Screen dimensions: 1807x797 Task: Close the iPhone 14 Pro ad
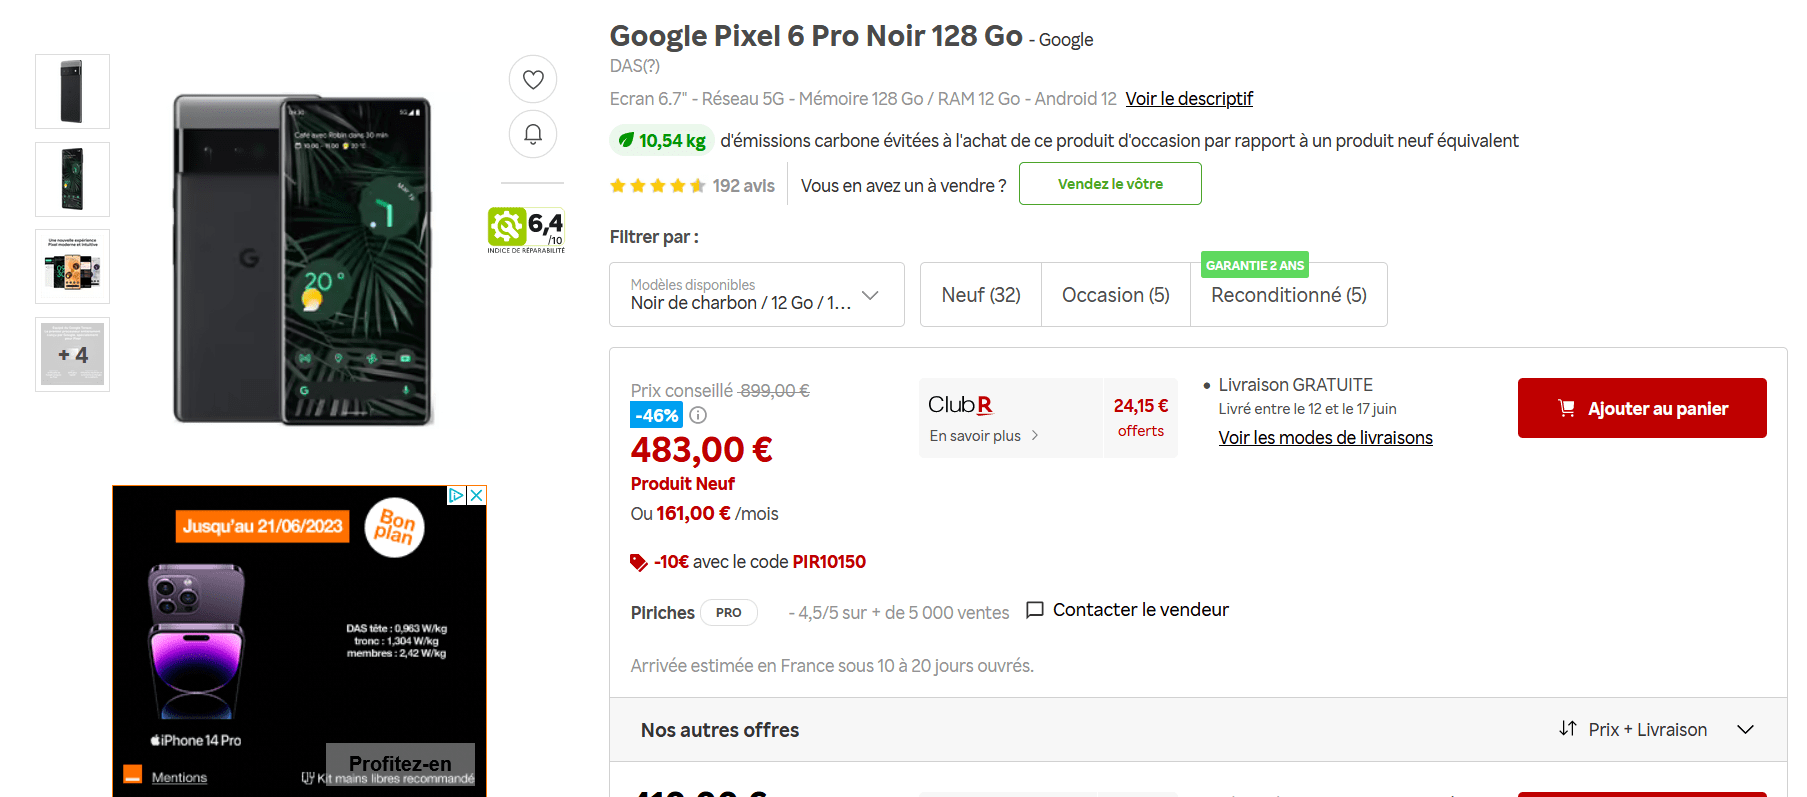click(477, 495)
